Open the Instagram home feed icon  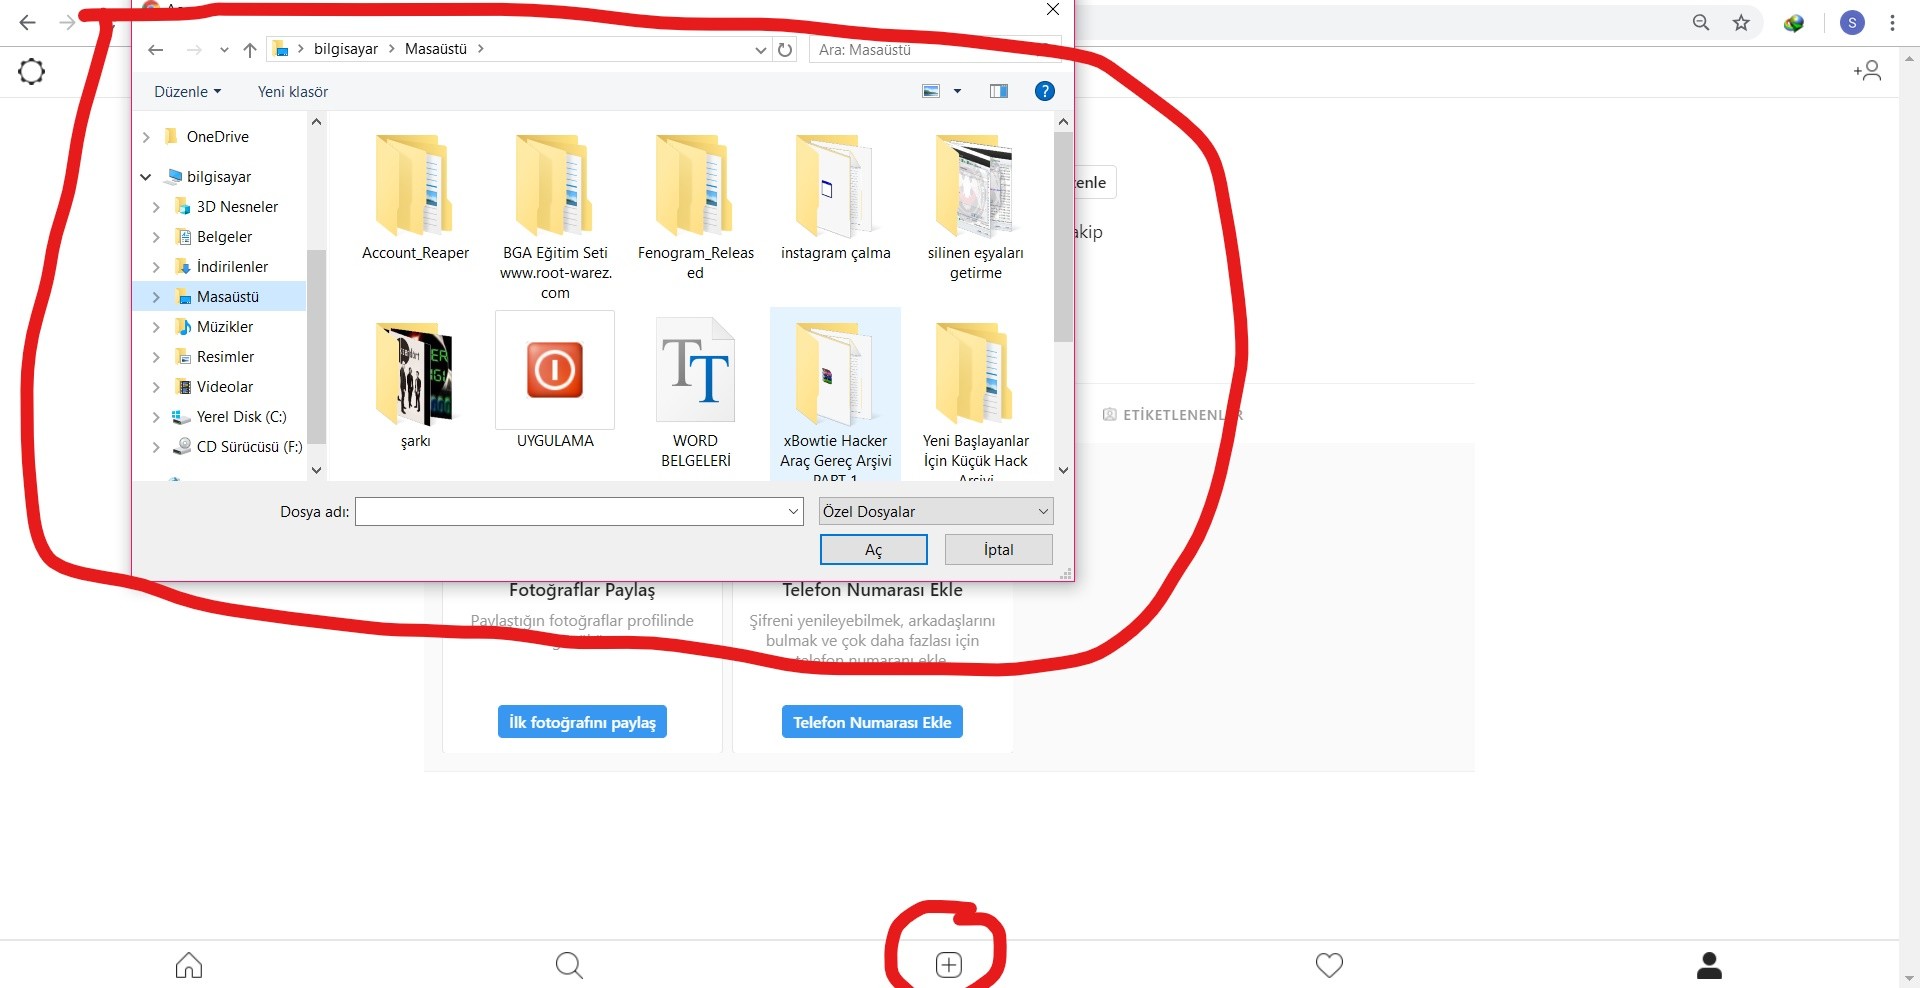pyautogui.click(x=189, y=965)
